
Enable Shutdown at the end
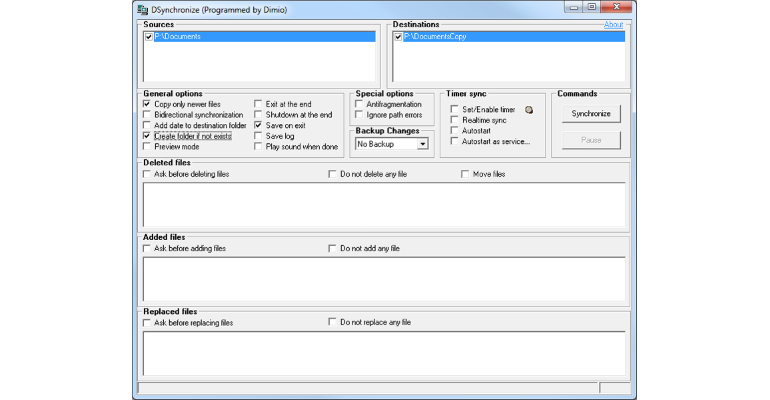(258, 114)
